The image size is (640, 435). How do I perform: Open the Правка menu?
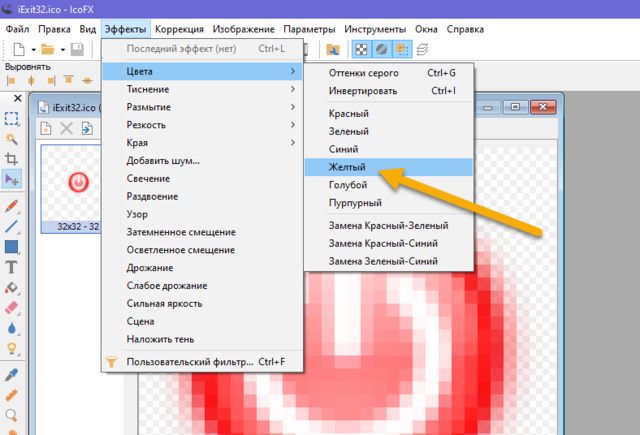[54, 29]
